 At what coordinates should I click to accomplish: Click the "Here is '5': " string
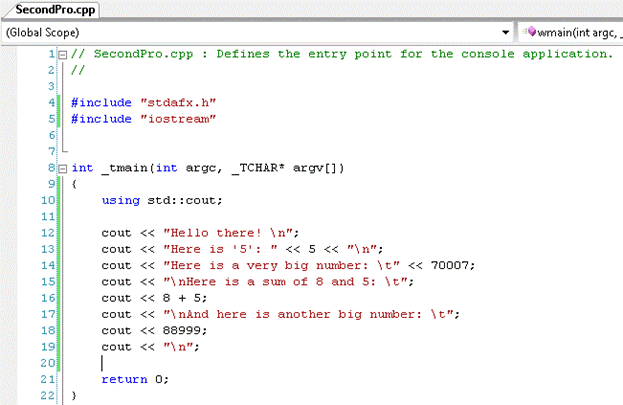pos(220,249)
